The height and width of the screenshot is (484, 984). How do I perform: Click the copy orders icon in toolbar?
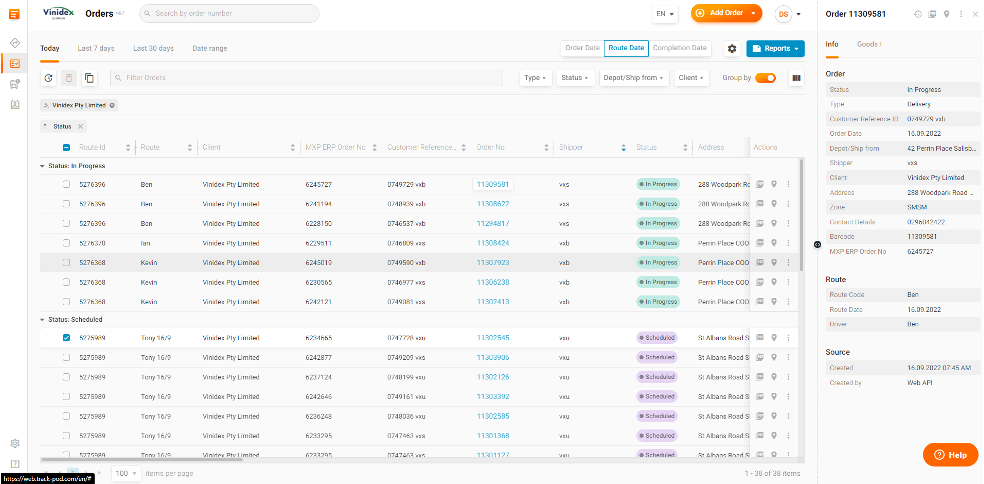(89, 78)
